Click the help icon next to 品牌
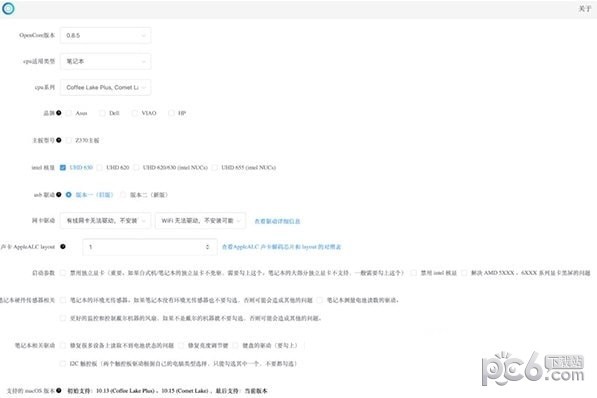The height and width of the screenshot is (398, 597). point(59,113)
